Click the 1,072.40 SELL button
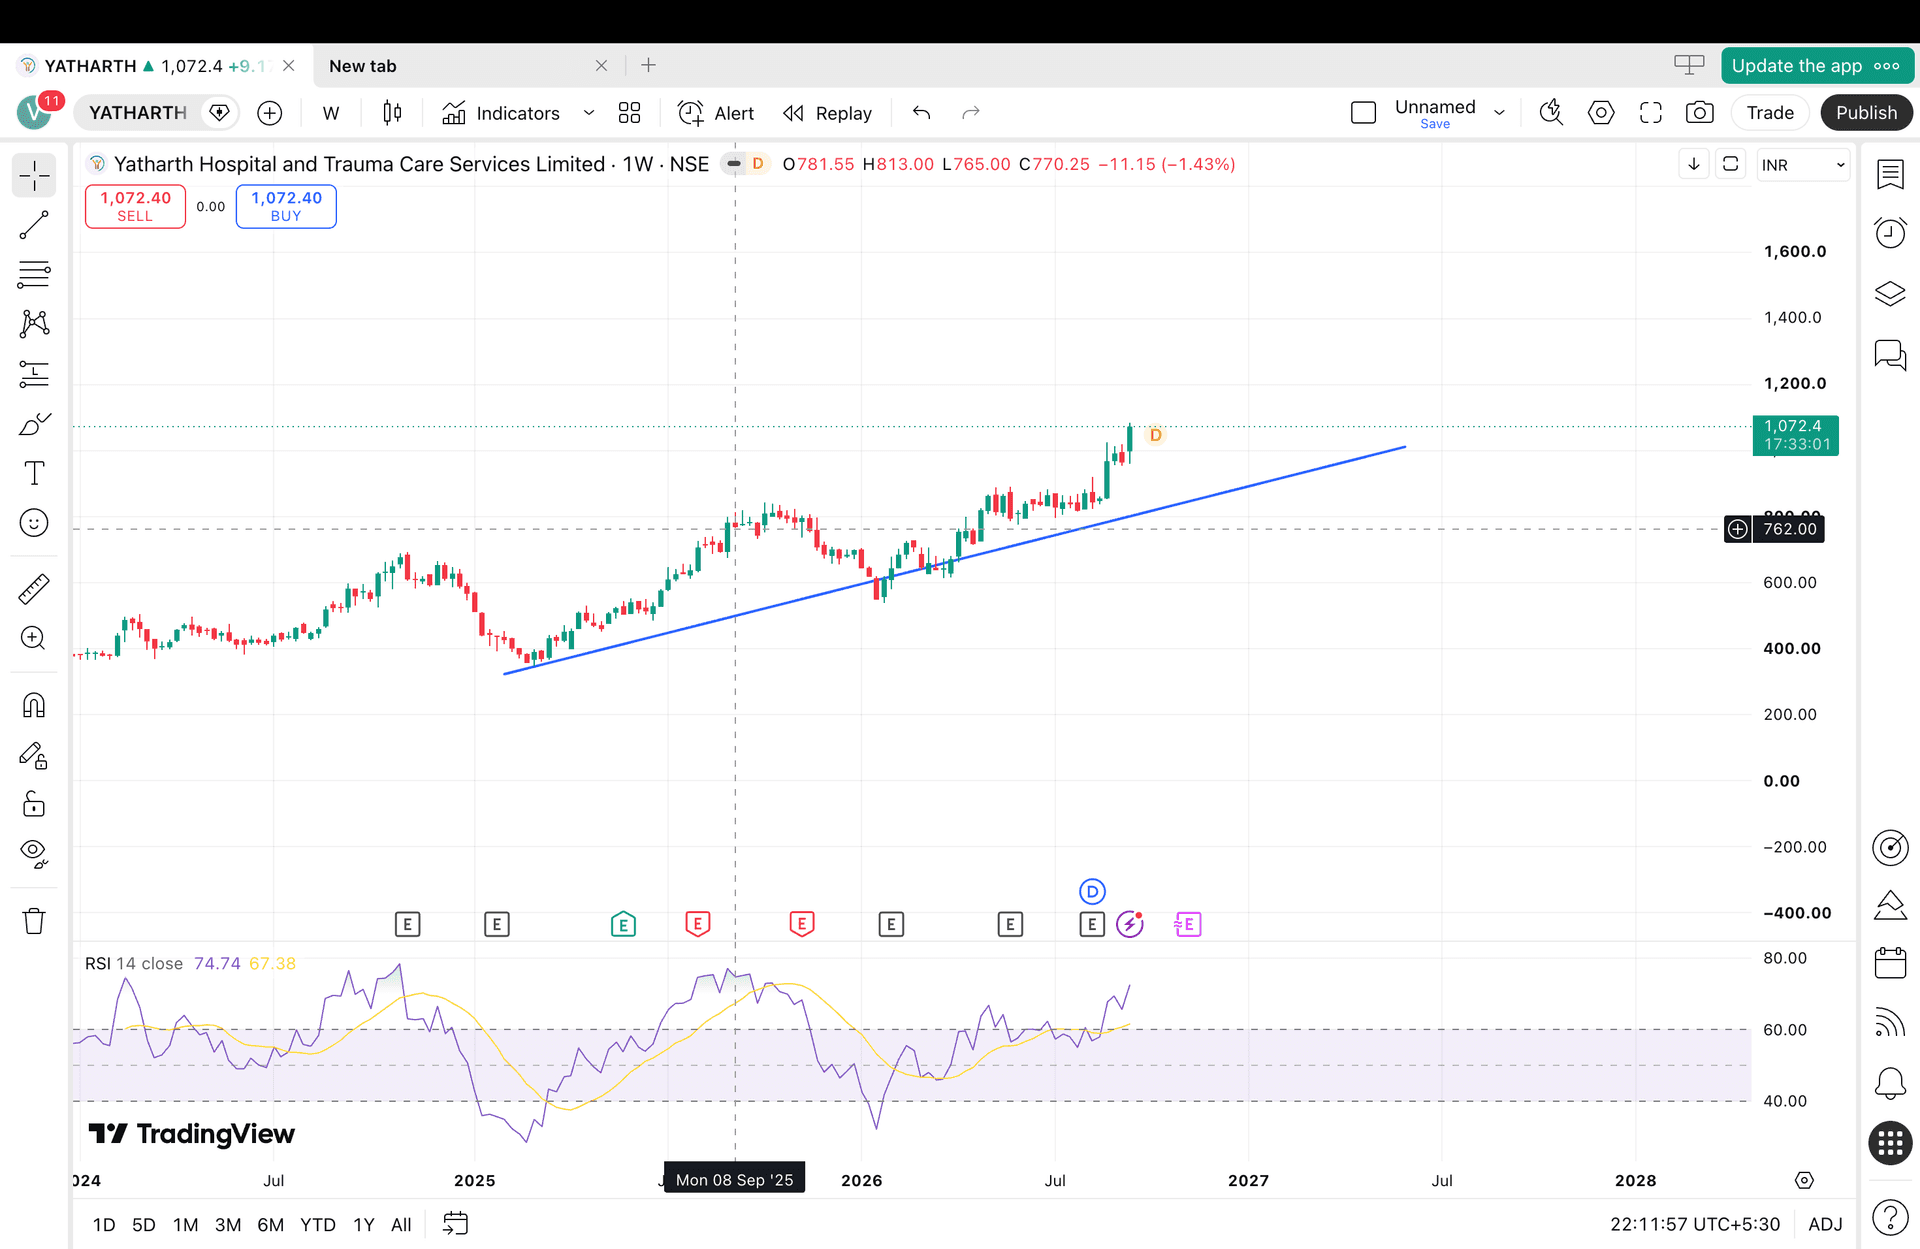This screenshot has width=1920, height=1249. tap(135, 206)
